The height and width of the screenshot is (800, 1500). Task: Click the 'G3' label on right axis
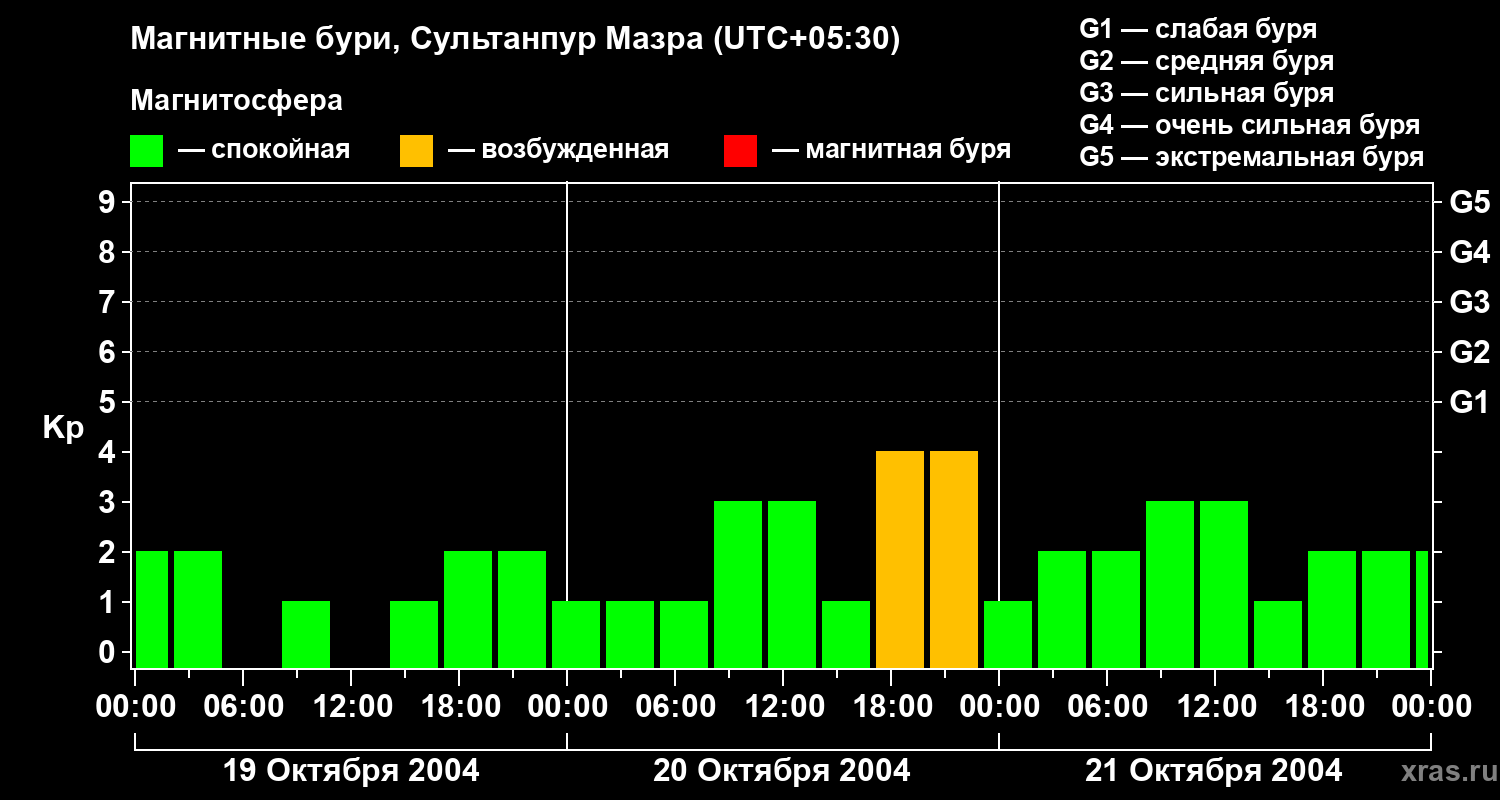point(1469,302)
